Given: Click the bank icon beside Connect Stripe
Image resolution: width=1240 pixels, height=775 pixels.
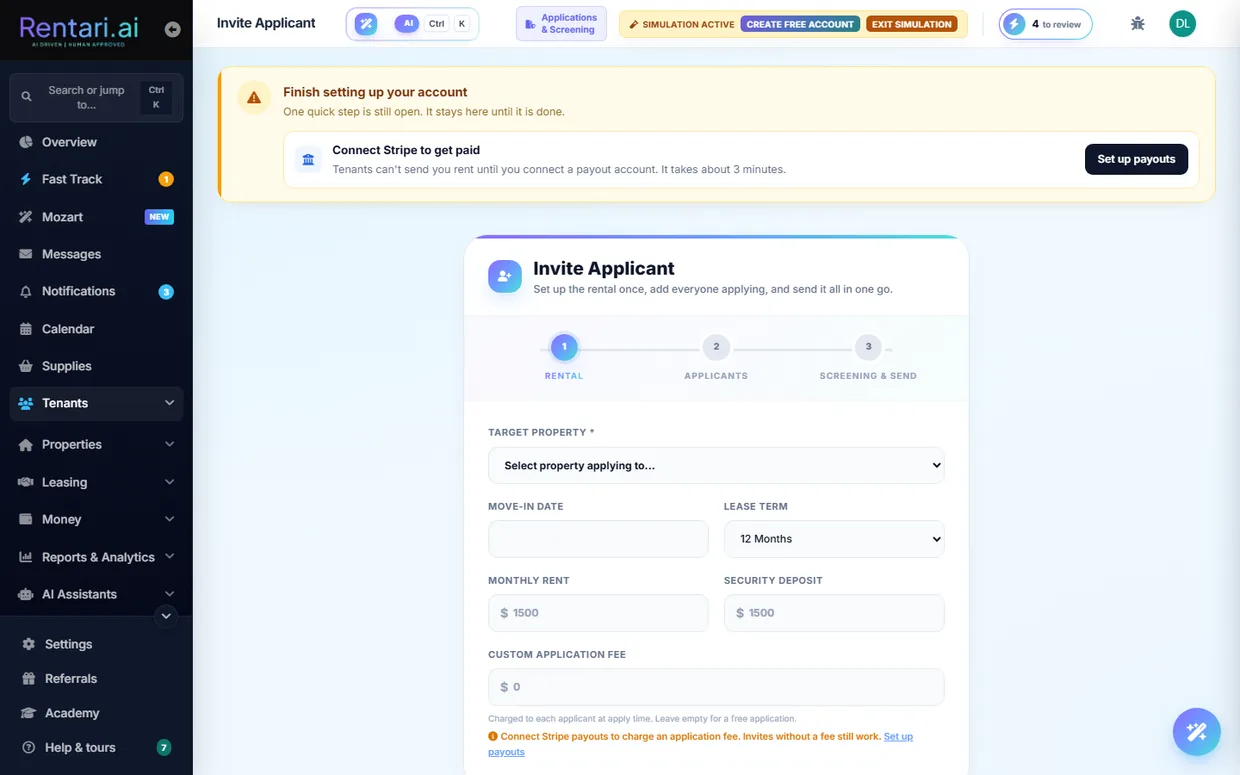Looking at the screenshot, I should point(308,159).
